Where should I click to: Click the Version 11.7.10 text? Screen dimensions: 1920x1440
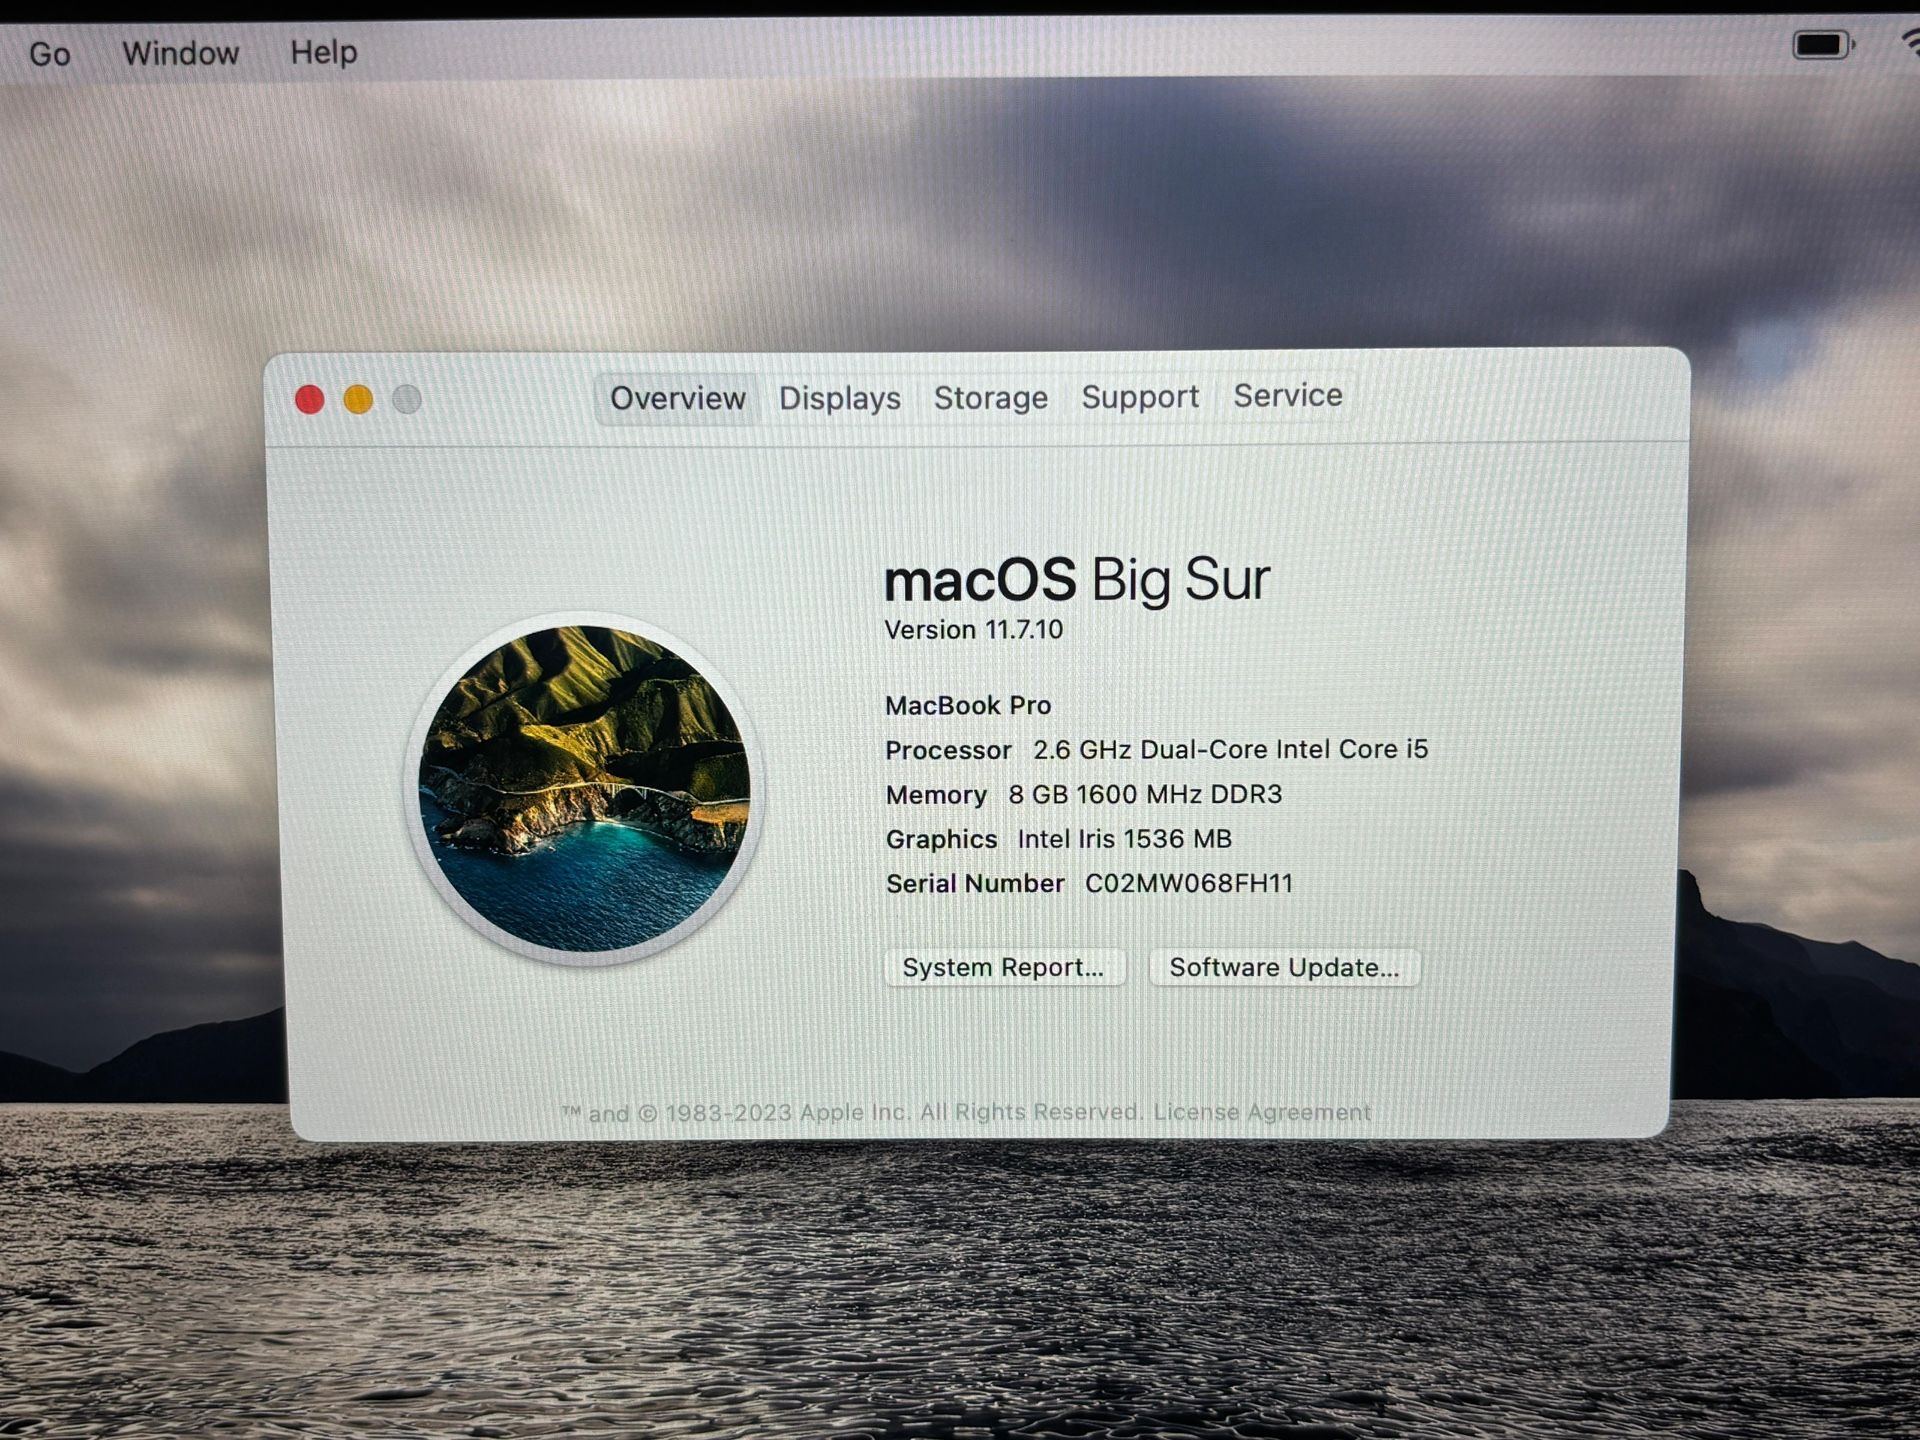pyautogui.click(x=973, y=630)
